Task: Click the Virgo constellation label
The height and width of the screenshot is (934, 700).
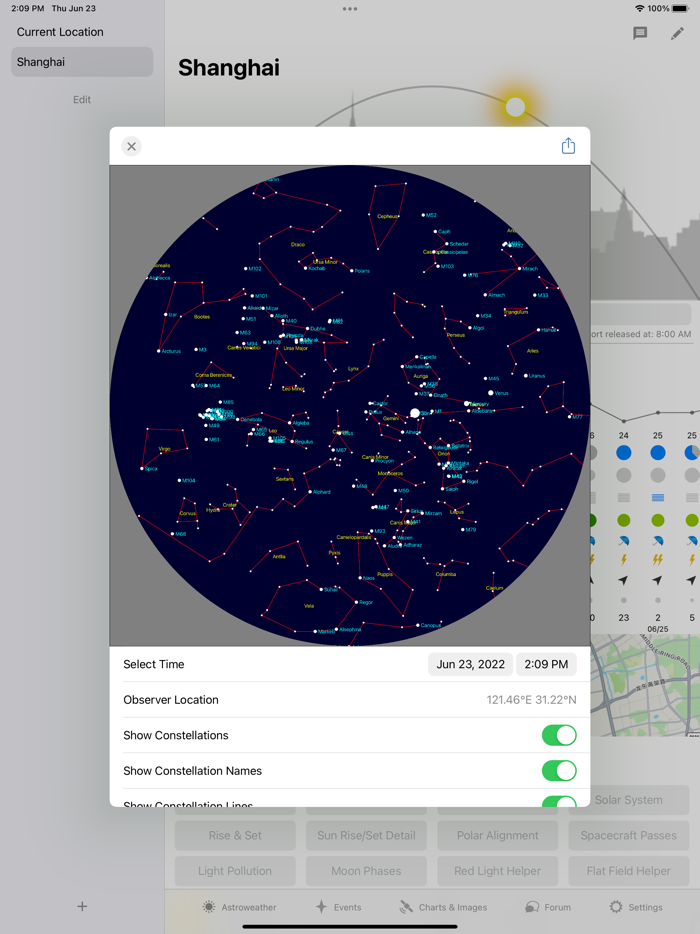Action: click(x=164, y=449)
